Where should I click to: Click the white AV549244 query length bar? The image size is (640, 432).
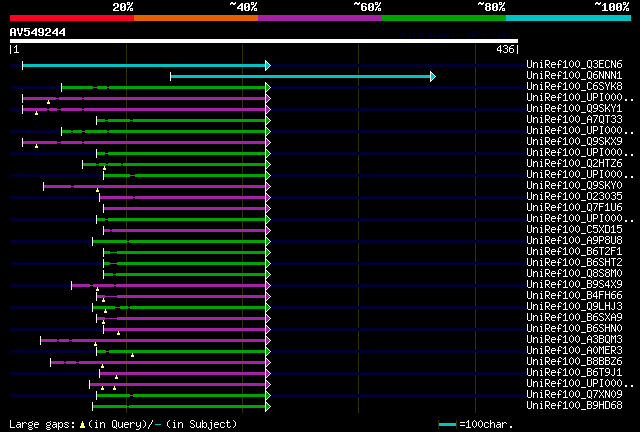[x=264, y=41]
